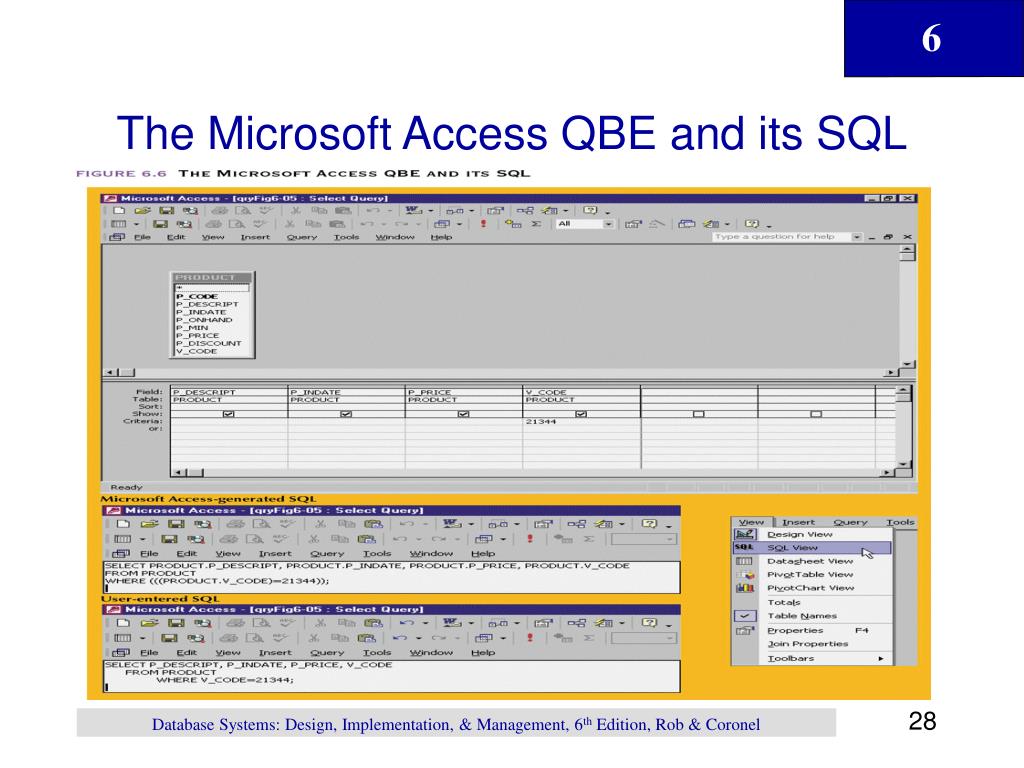
Task: Uncheck the Show box under P_PRICE
Action: [x=464, y=414]
